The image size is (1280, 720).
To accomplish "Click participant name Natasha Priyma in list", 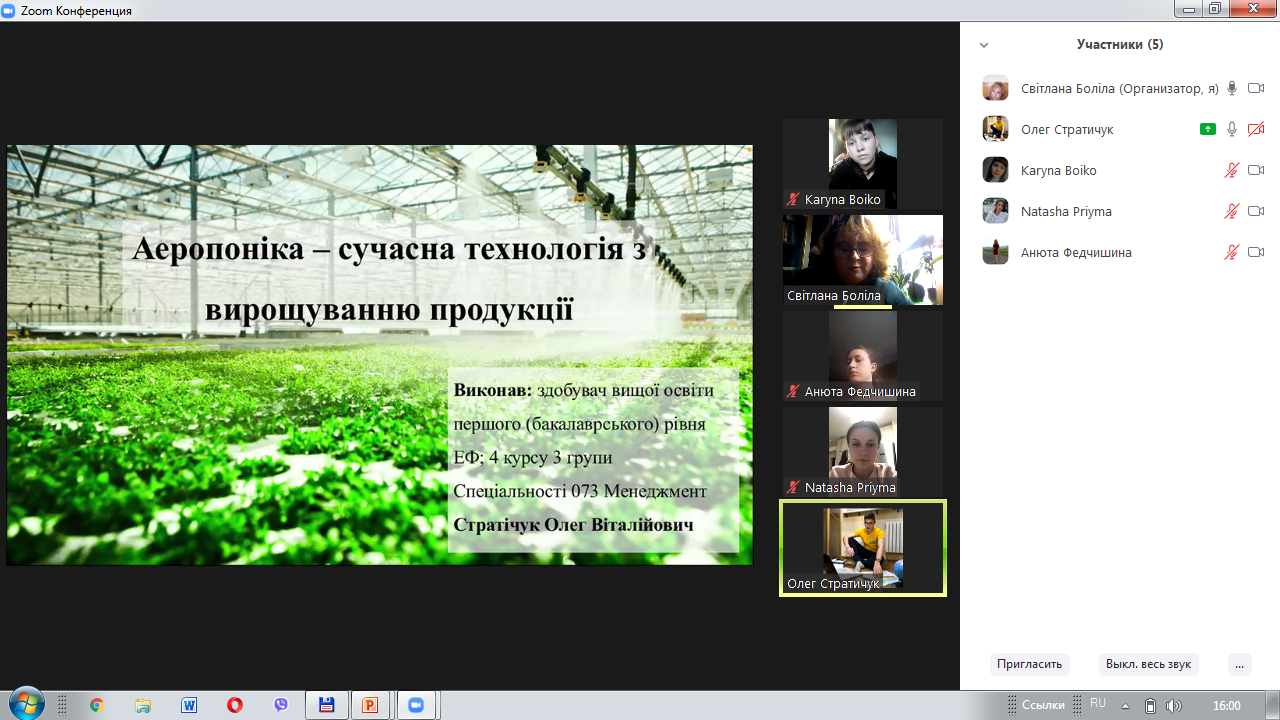I will (x=1066, y=211).
